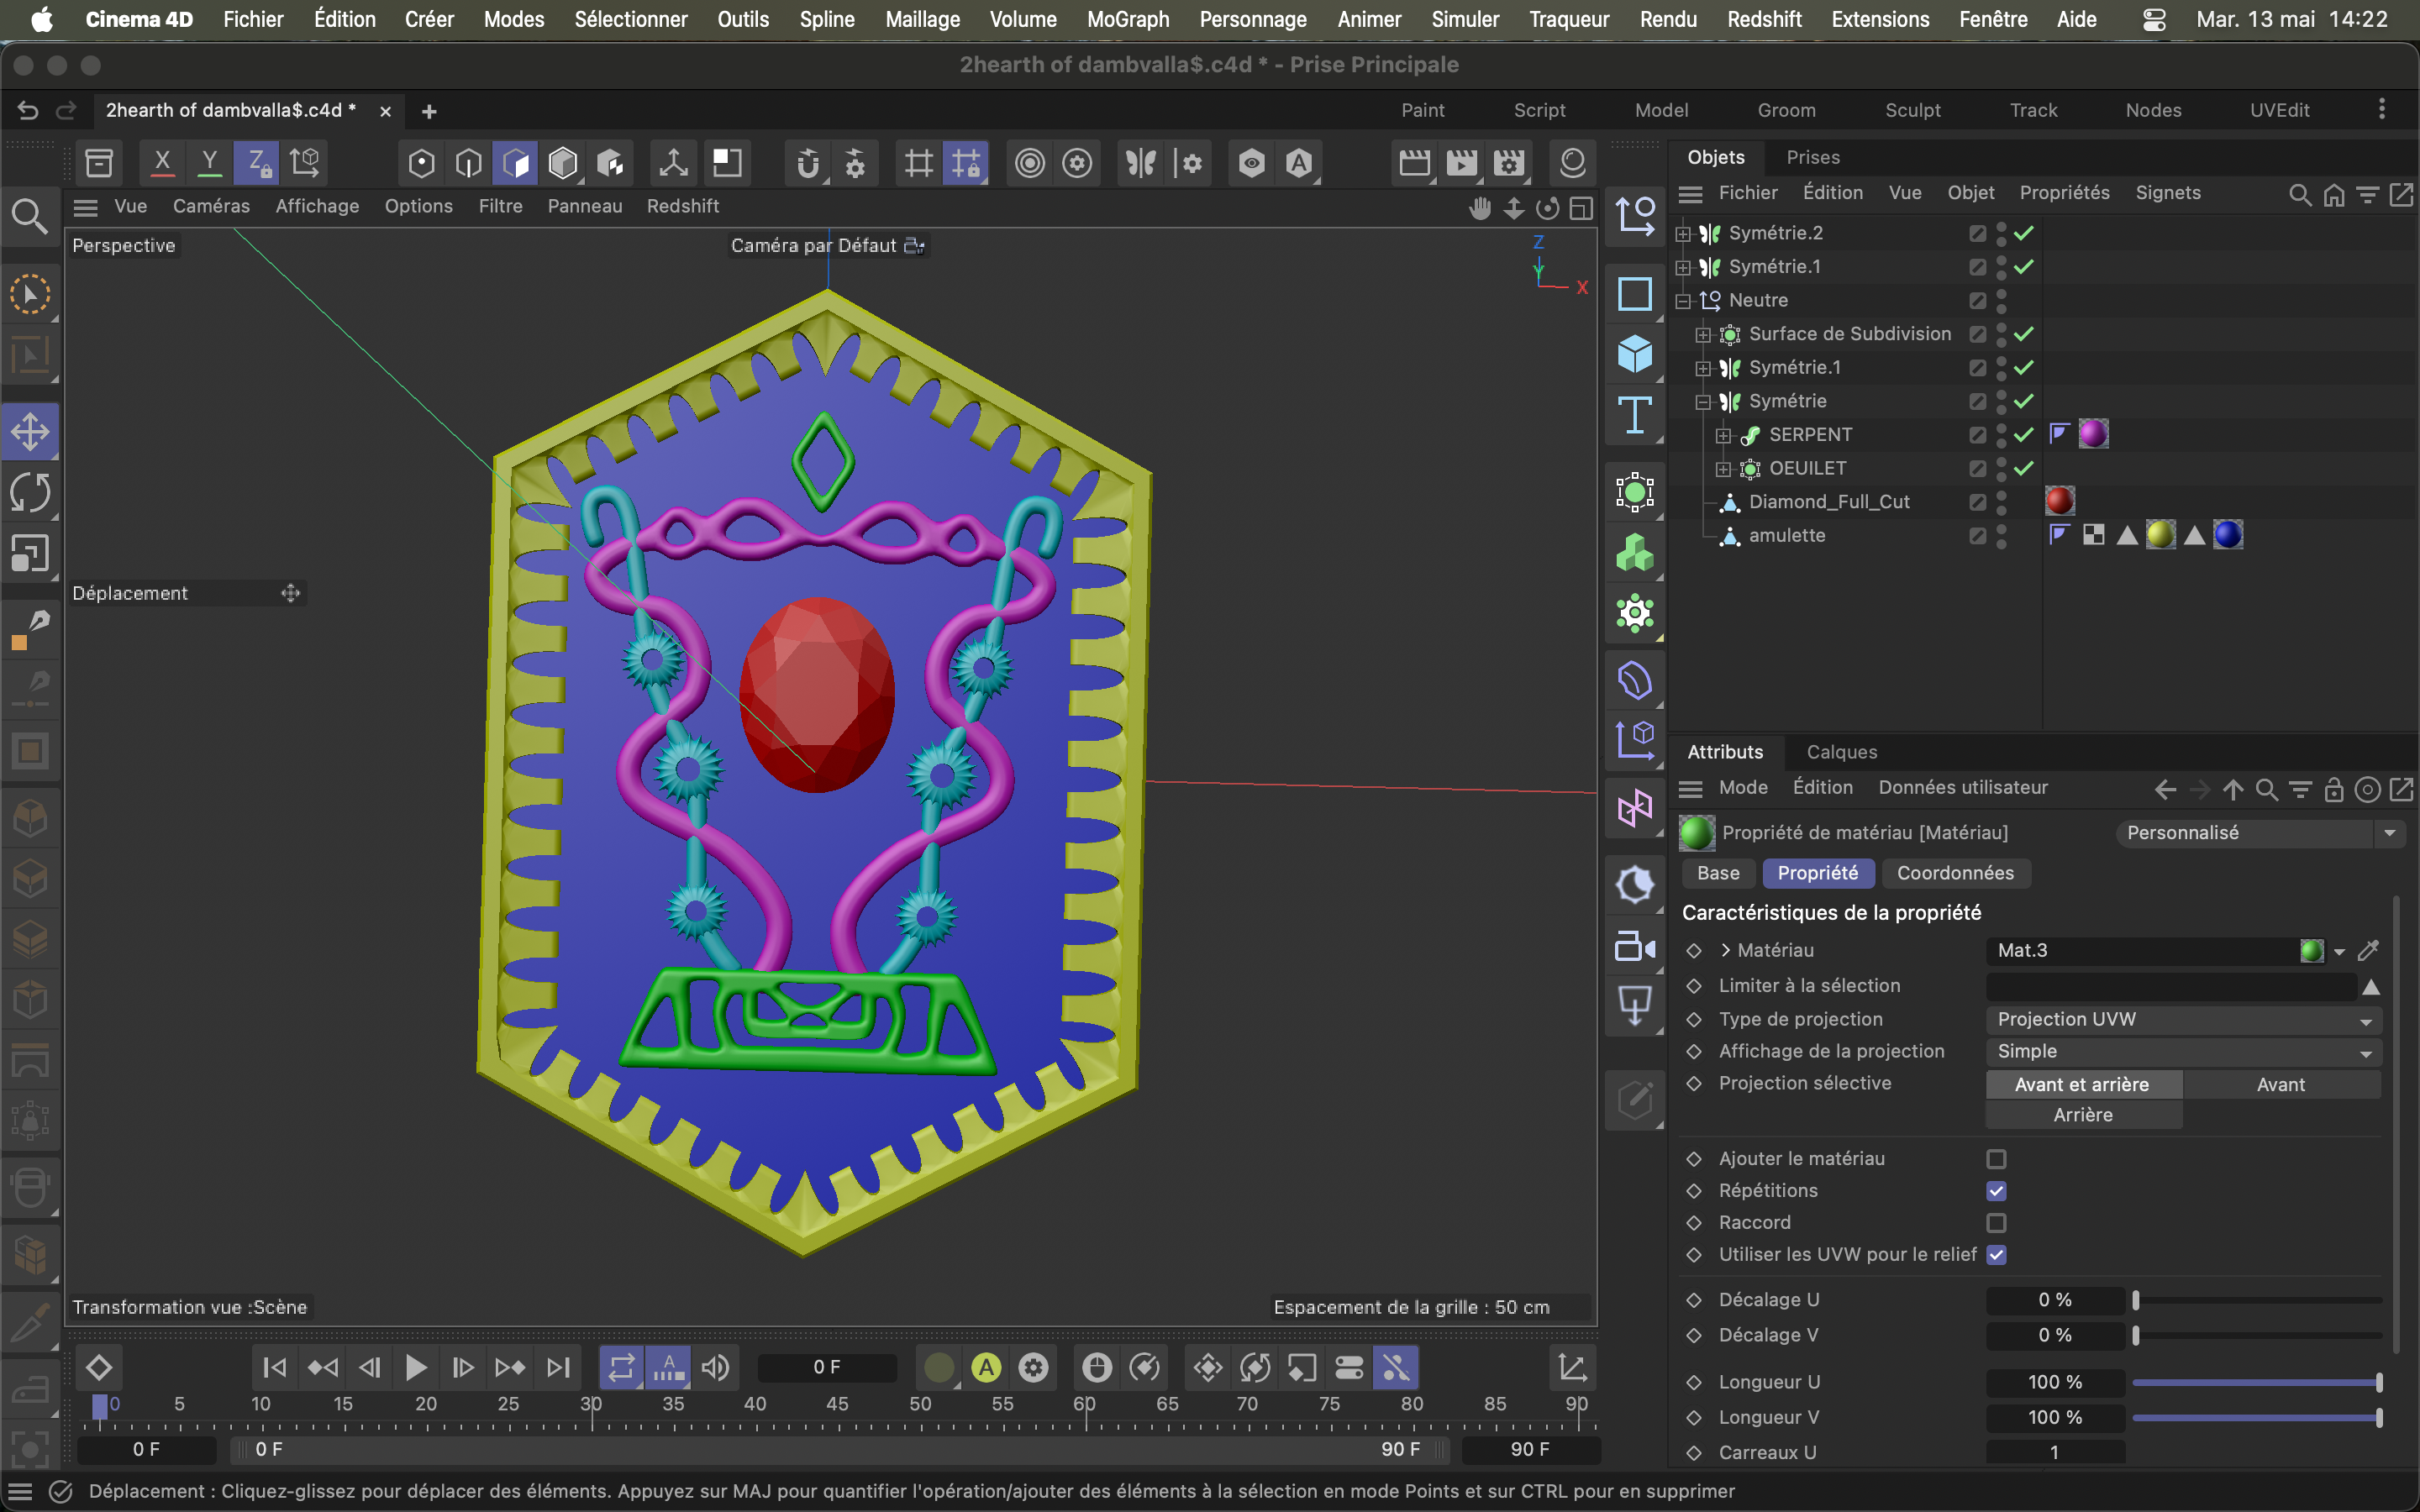The height and width of the screenshot is (1512, 2420).
Task: Select the Sculpt layout
Action: tap(1912, 110)
